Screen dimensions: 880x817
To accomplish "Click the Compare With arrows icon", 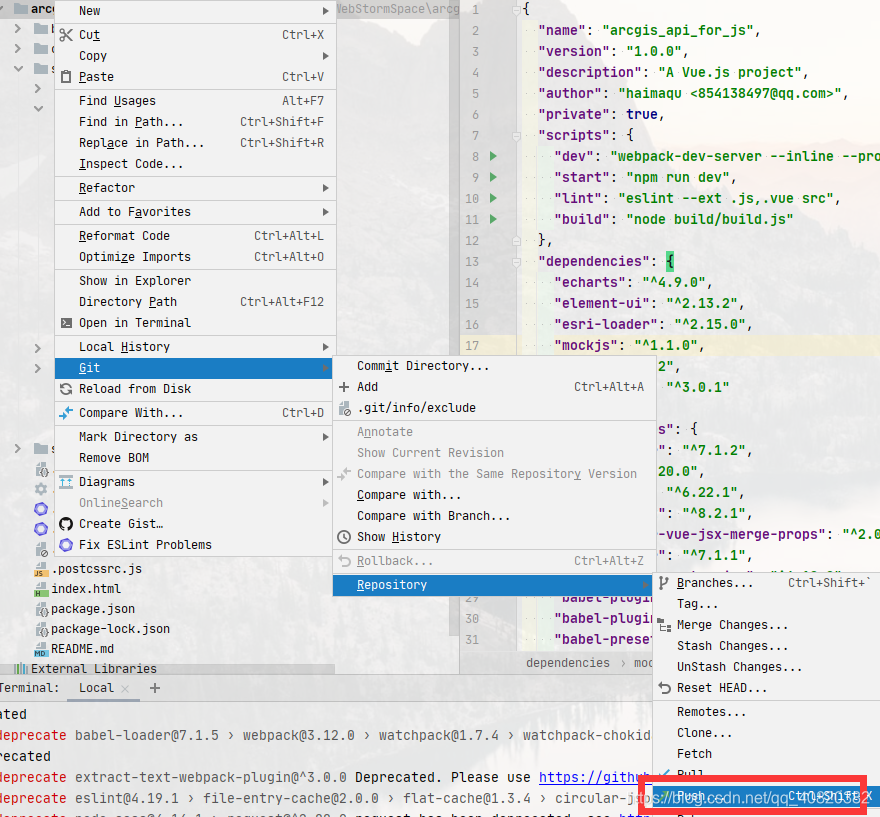I will click(x=66, y=413).
